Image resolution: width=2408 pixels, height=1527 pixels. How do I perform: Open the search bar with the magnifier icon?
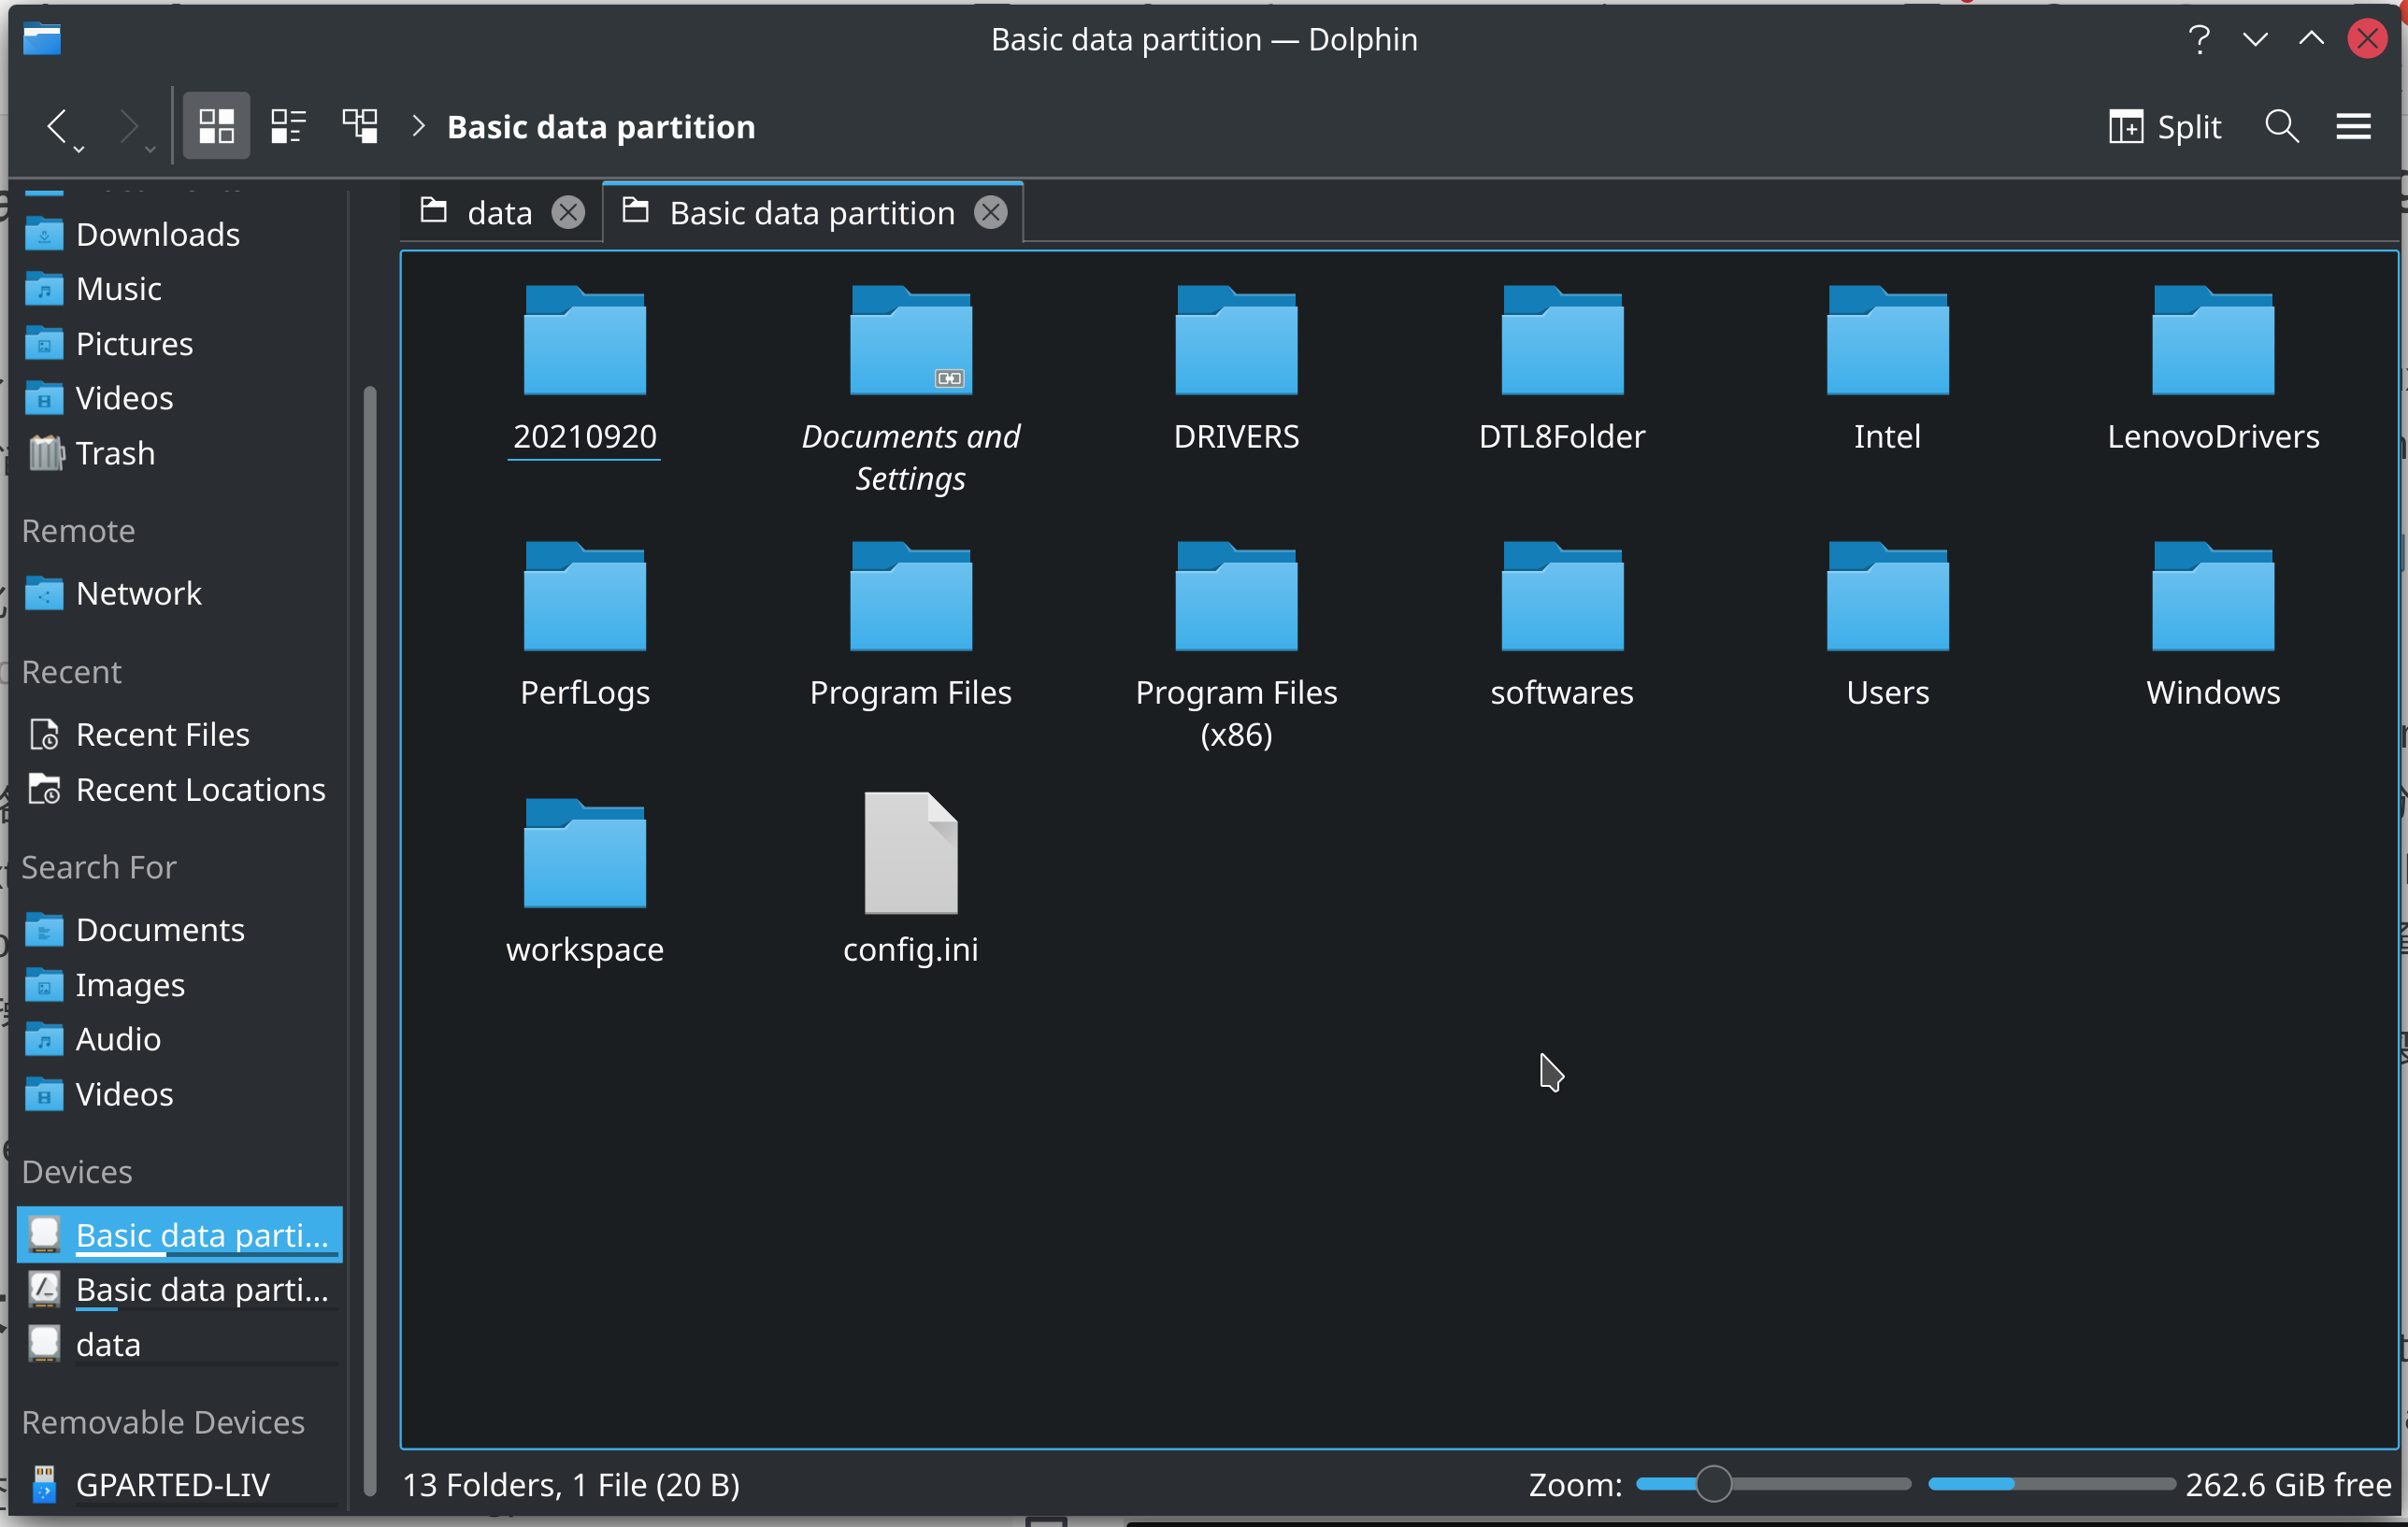click(x=2281, y=126)
